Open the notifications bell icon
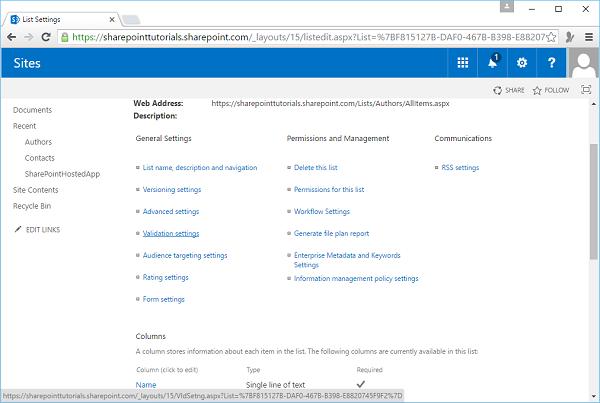Image resolution: width=600 pixels, height=403 pixels. 492,63
